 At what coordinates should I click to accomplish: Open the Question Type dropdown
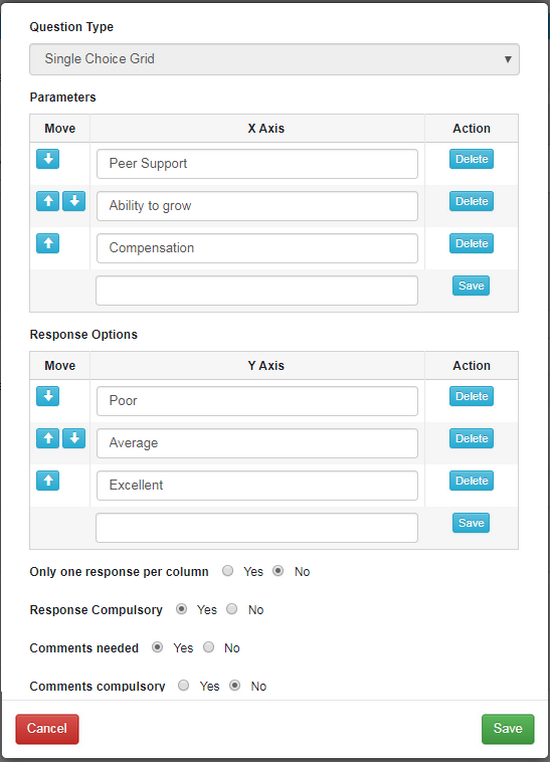pos(275,59)
